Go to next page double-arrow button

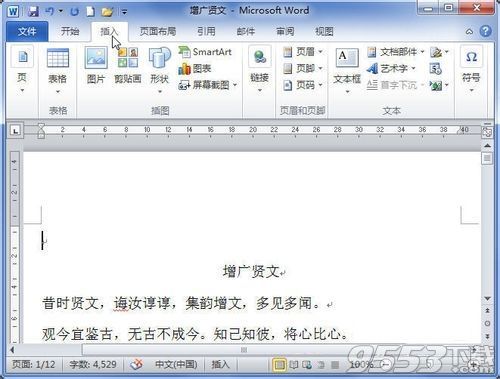pyautogui.click(x=487, y=336)
